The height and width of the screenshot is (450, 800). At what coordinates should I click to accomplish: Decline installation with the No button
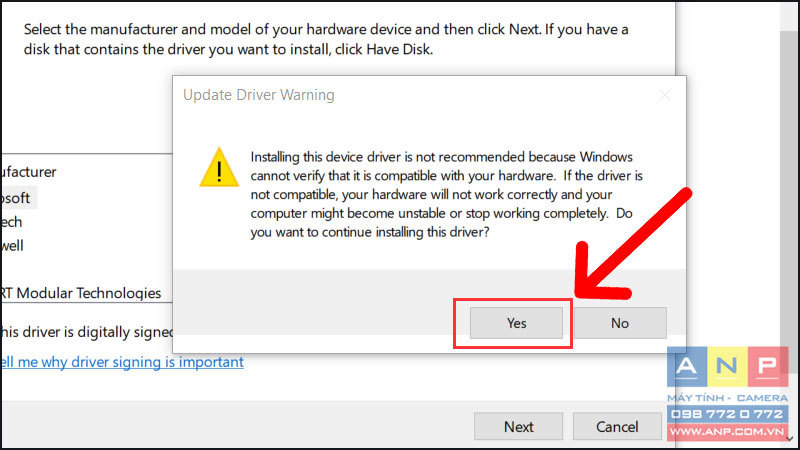point(620,323)
